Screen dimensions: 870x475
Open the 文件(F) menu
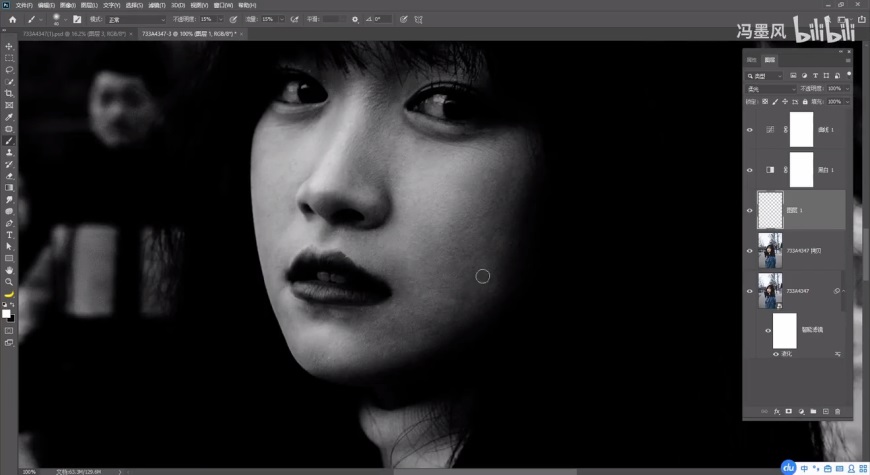(x=24, y=5)
